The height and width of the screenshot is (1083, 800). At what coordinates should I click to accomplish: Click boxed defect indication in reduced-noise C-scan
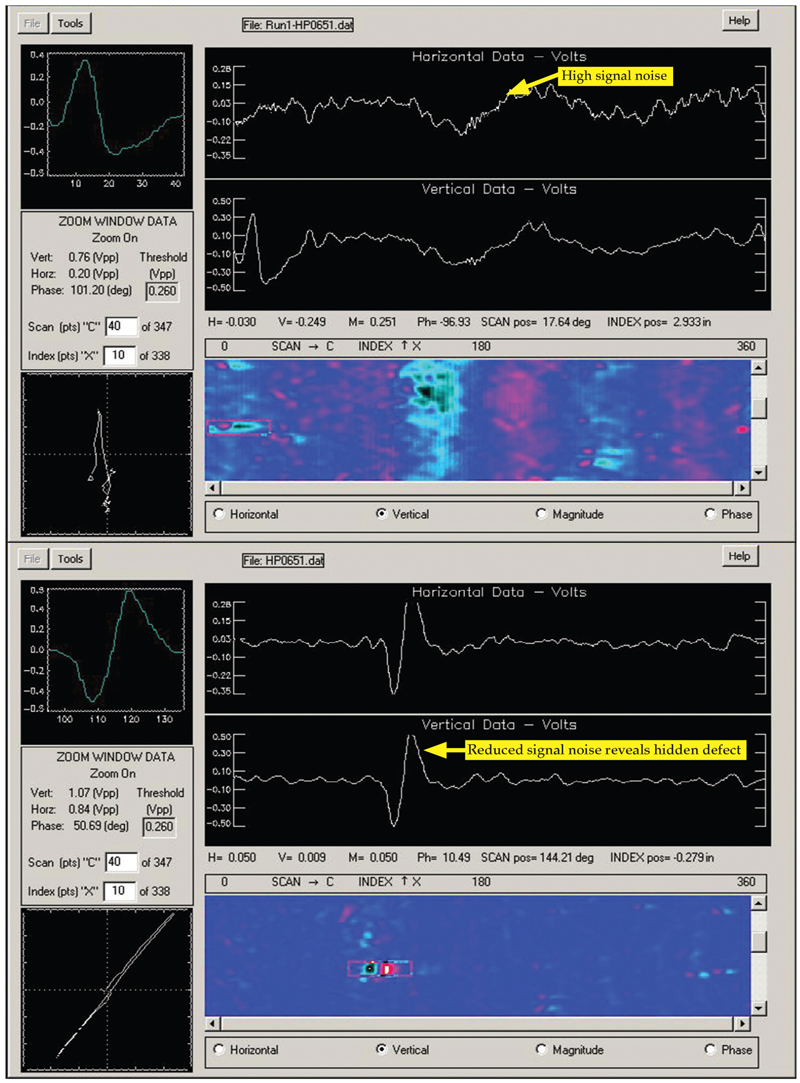click(379, 968)
